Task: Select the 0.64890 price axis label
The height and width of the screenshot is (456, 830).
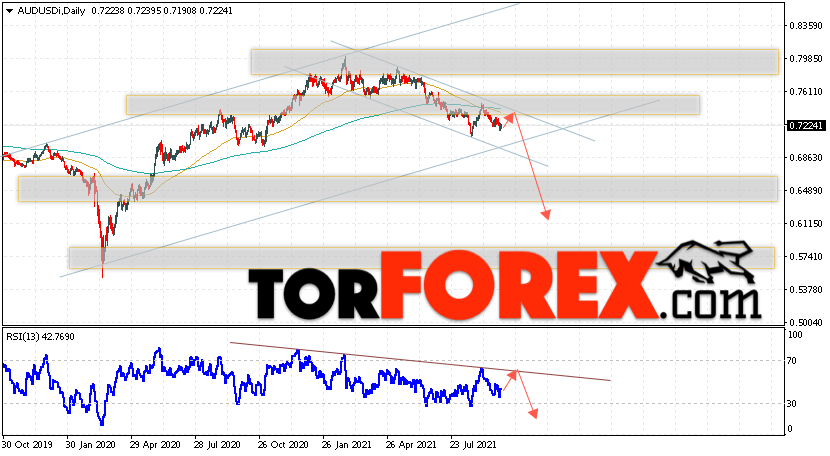Action: point(806,191)
